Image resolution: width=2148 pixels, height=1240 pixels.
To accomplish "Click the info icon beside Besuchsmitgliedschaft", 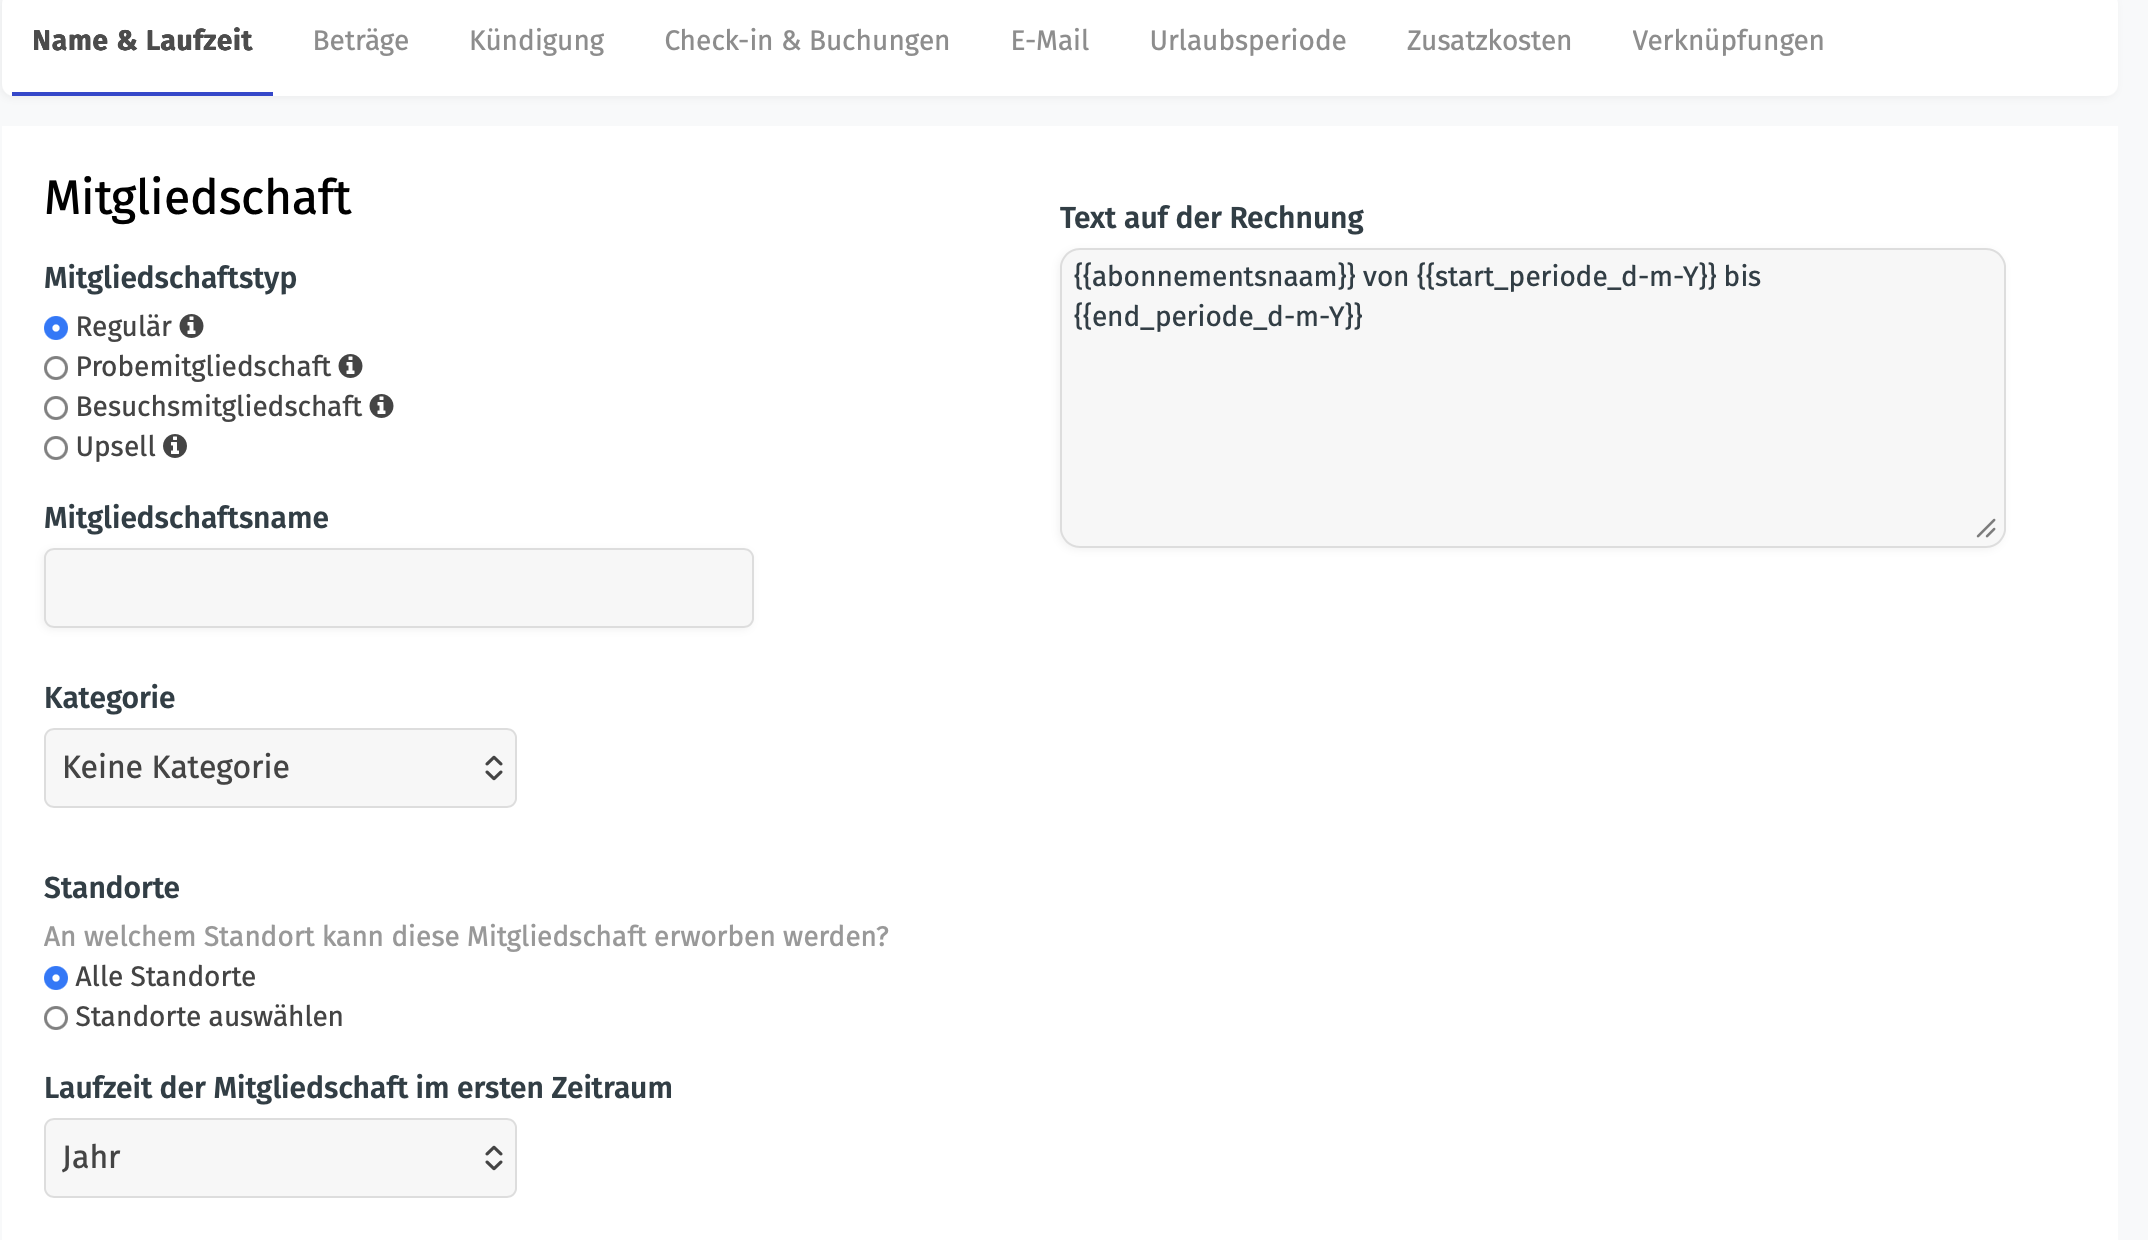I will 381,406.
